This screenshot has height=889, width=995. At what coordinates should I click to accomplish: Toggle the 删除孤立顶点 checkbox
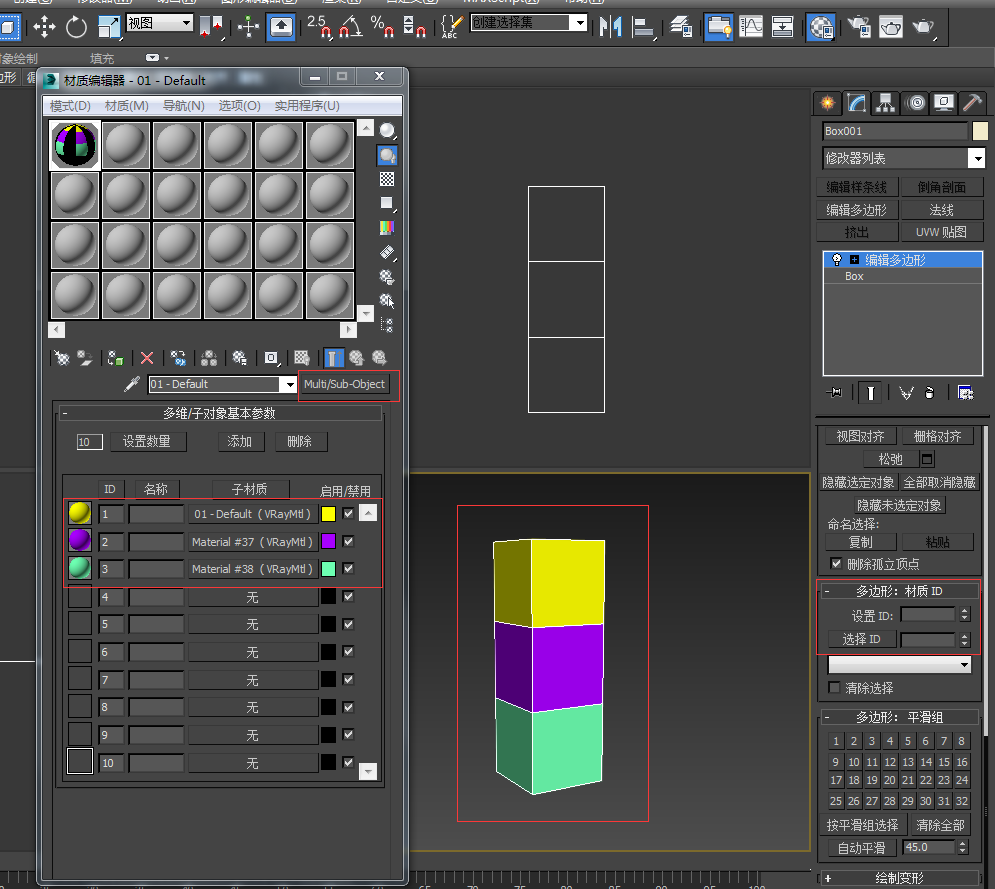836,564
